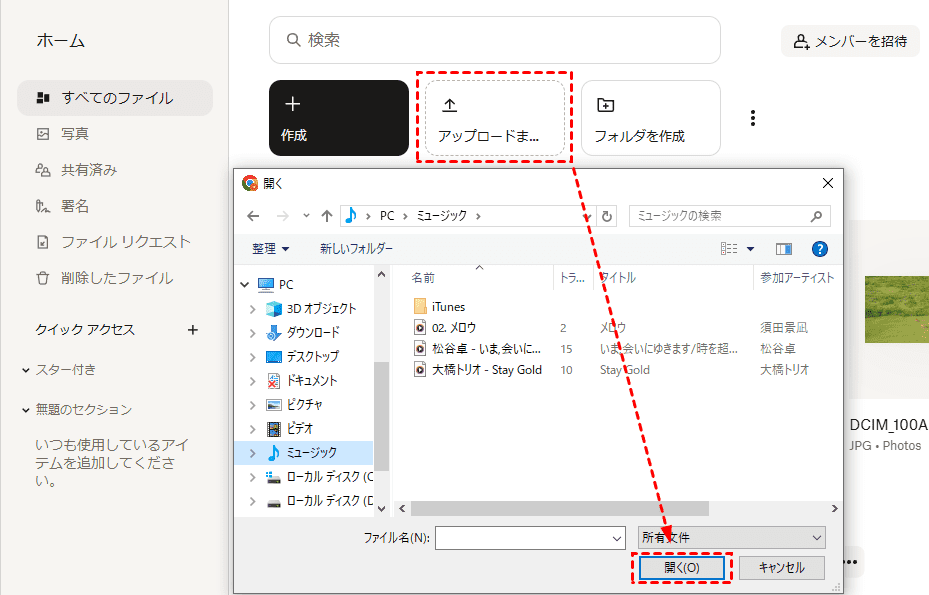
Task: Open the view options dropdown arrow in the toolbar
Action: (x=751, y=249)
